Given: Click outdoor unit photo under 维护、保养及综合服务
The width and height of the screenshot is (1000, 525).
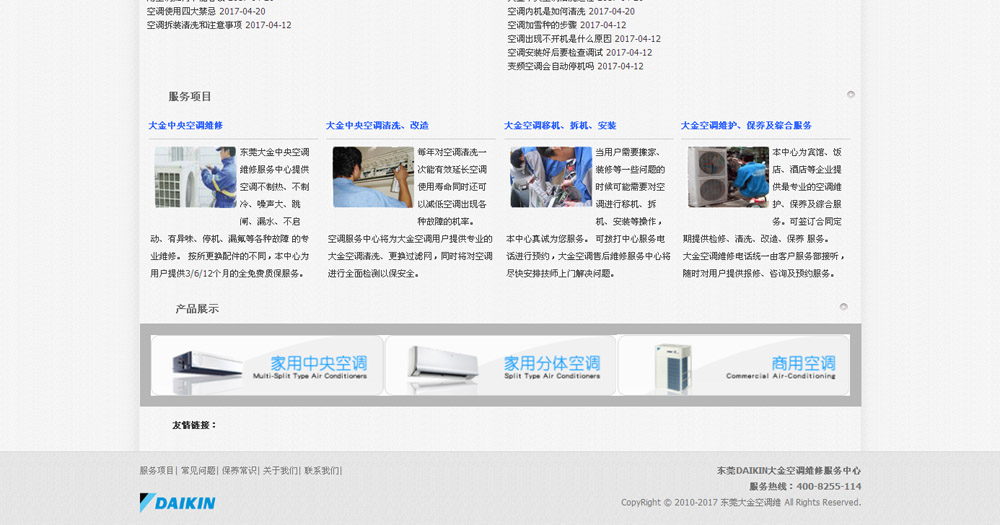Looking at the screenshot, I should point(728,177).
